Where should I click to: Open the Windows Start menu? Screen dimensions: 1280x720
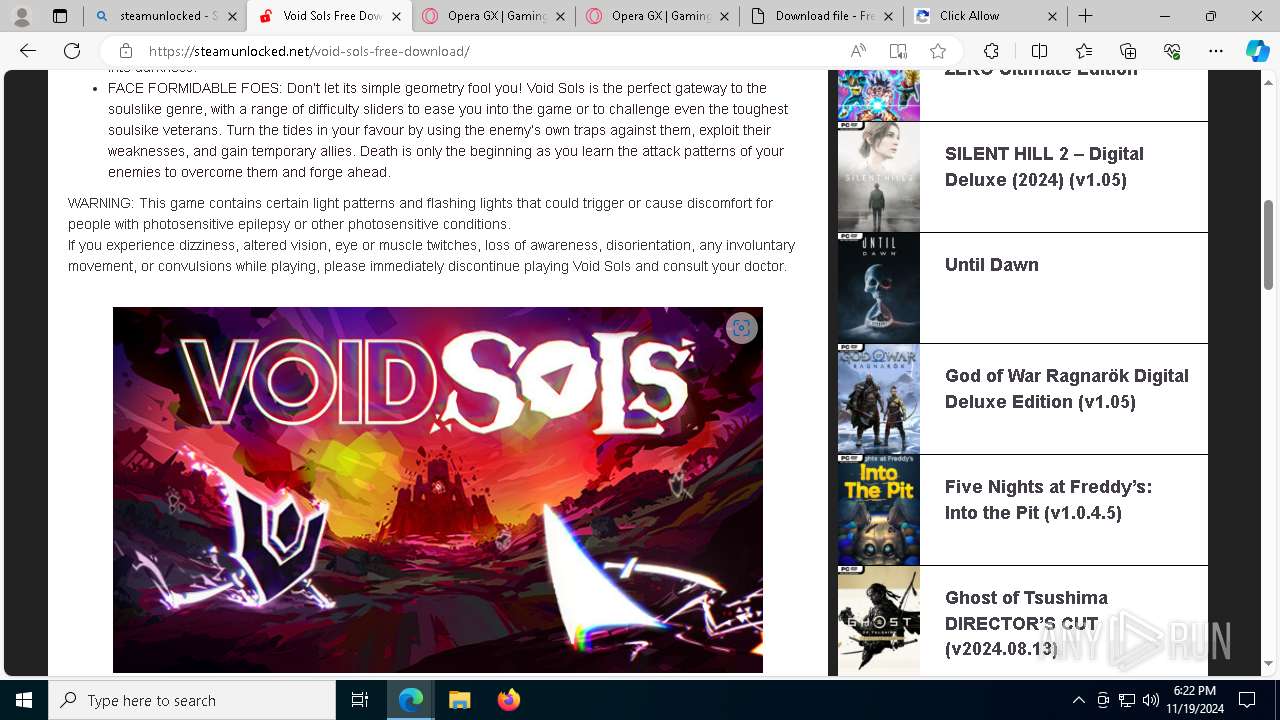tap(24, 700)
